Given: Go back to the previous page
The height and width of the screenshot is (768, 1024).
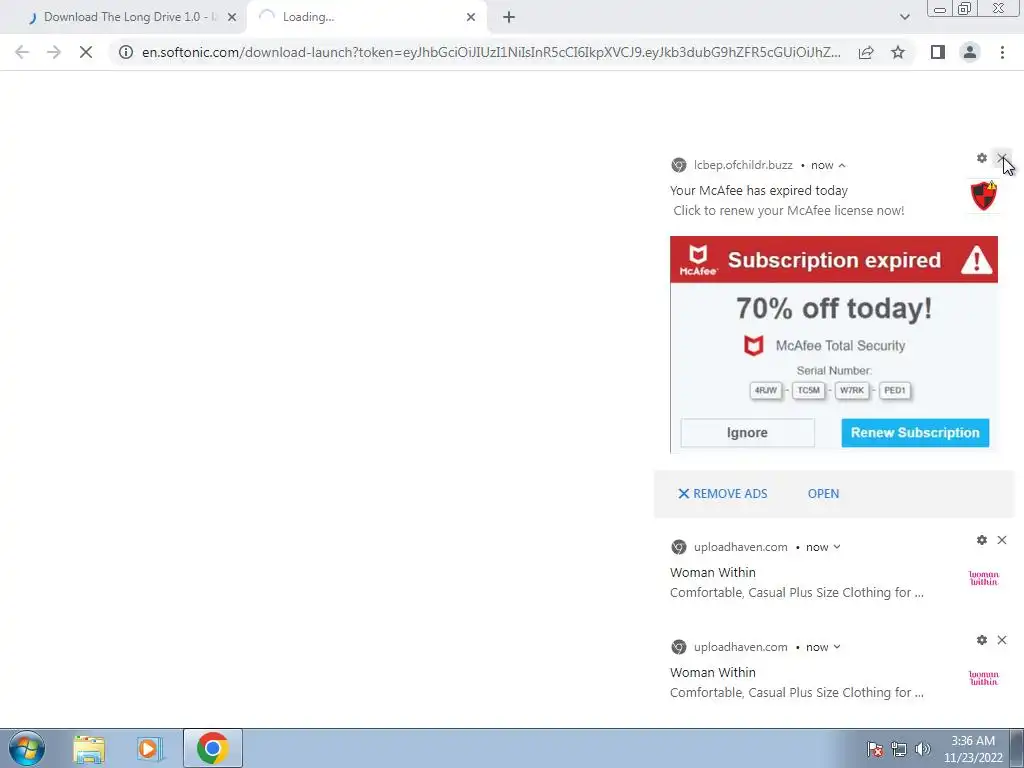Looking at the screenshot, I should tap(22, 52).
